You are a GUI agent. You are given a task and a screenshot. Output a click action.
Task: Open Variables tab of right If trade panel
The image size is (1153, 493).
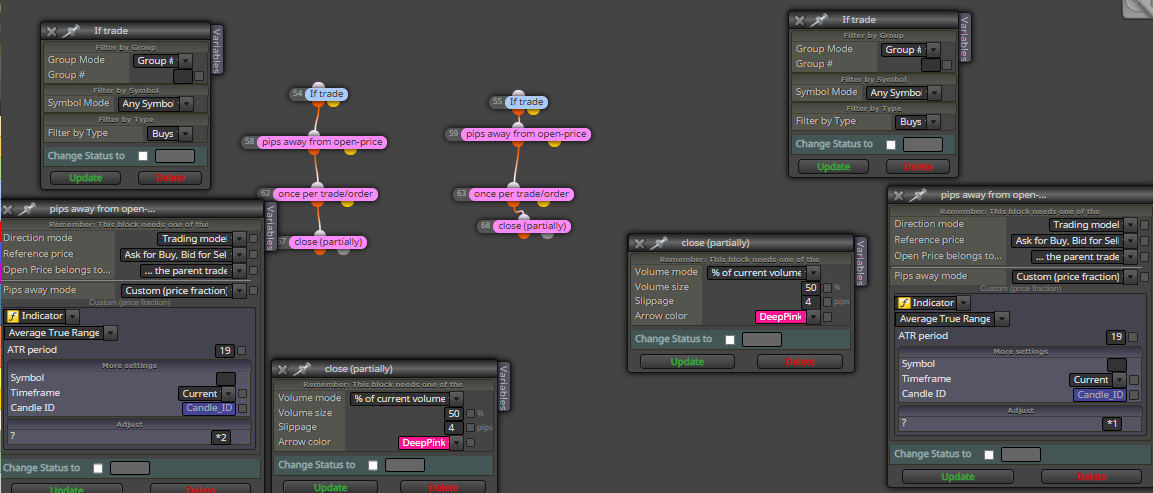tap(965, 38)
